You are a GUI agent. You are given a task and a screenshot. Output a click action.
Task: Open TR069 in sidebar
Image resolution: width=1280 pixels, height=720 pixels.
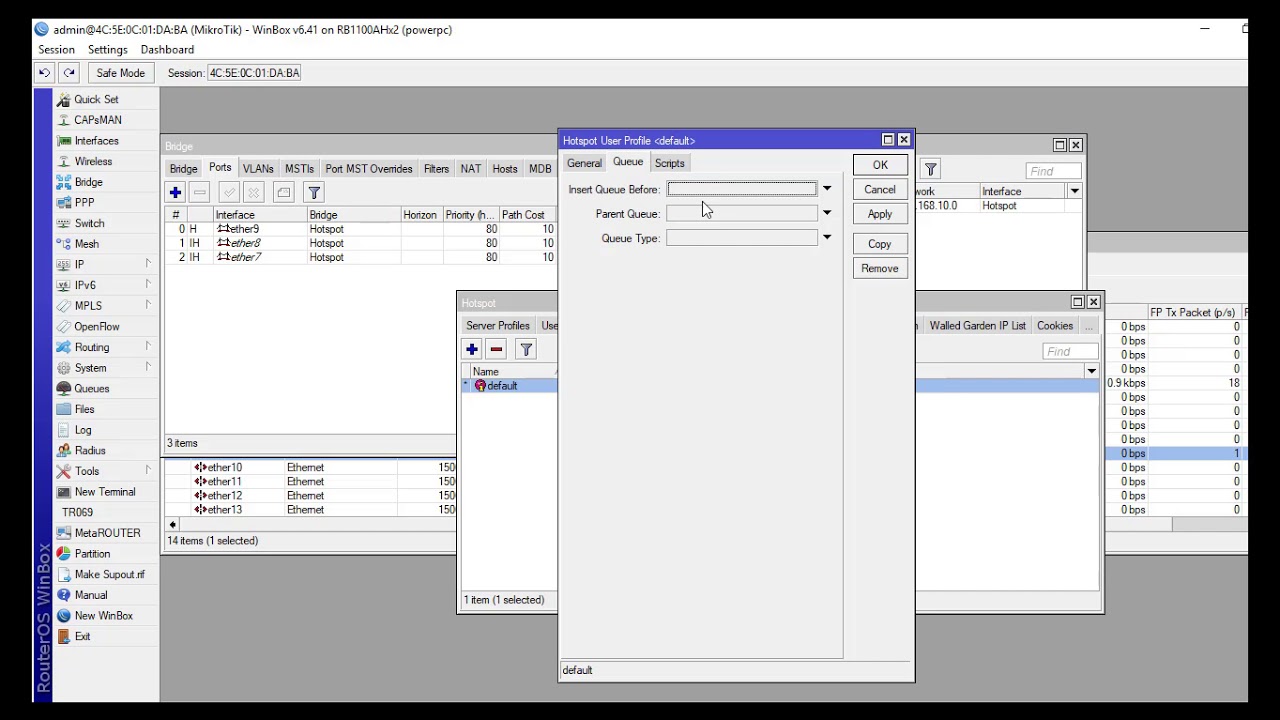77,512
